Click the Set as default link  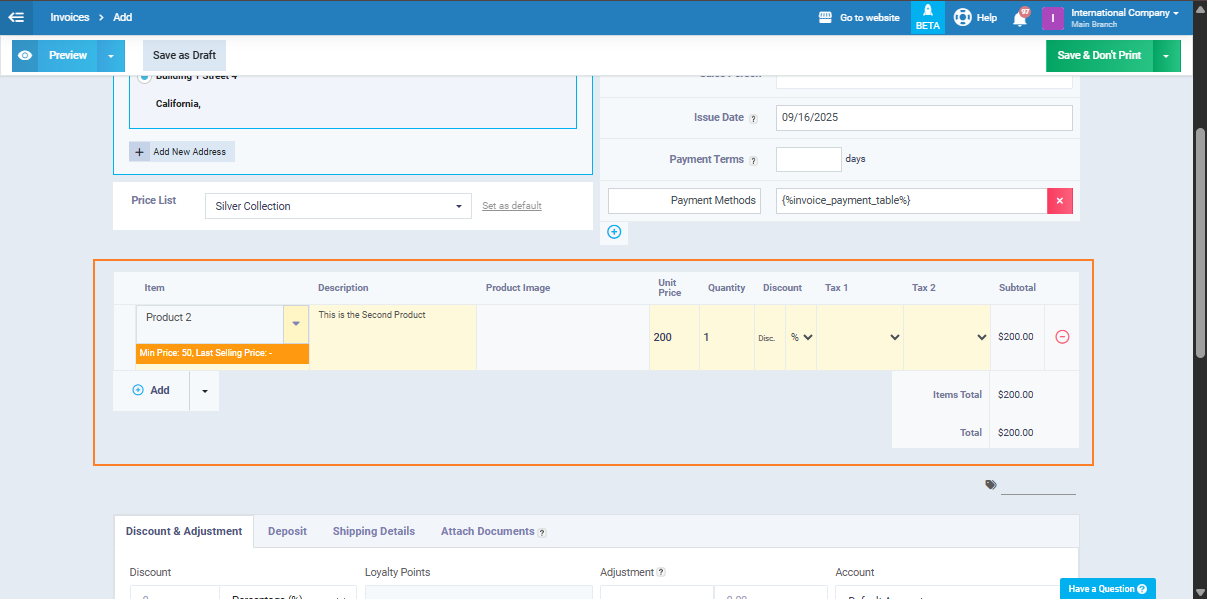(511, 206)
